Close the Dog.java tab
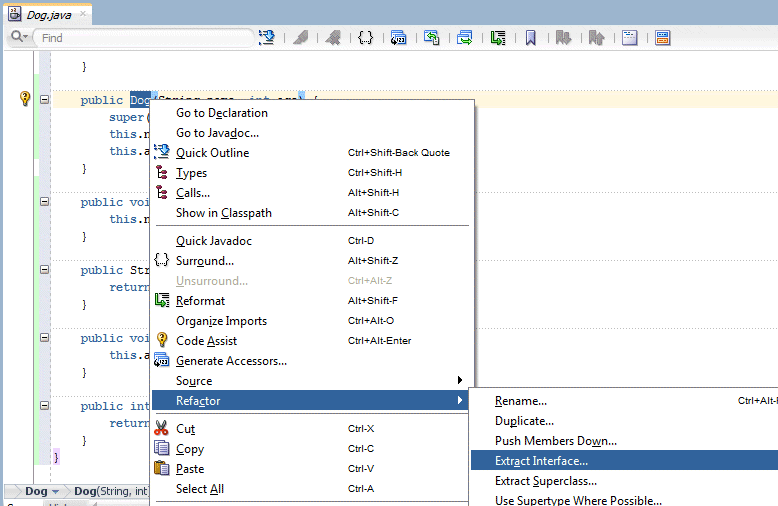This screenshot has height=506, width=778. (x=83, y=13)
